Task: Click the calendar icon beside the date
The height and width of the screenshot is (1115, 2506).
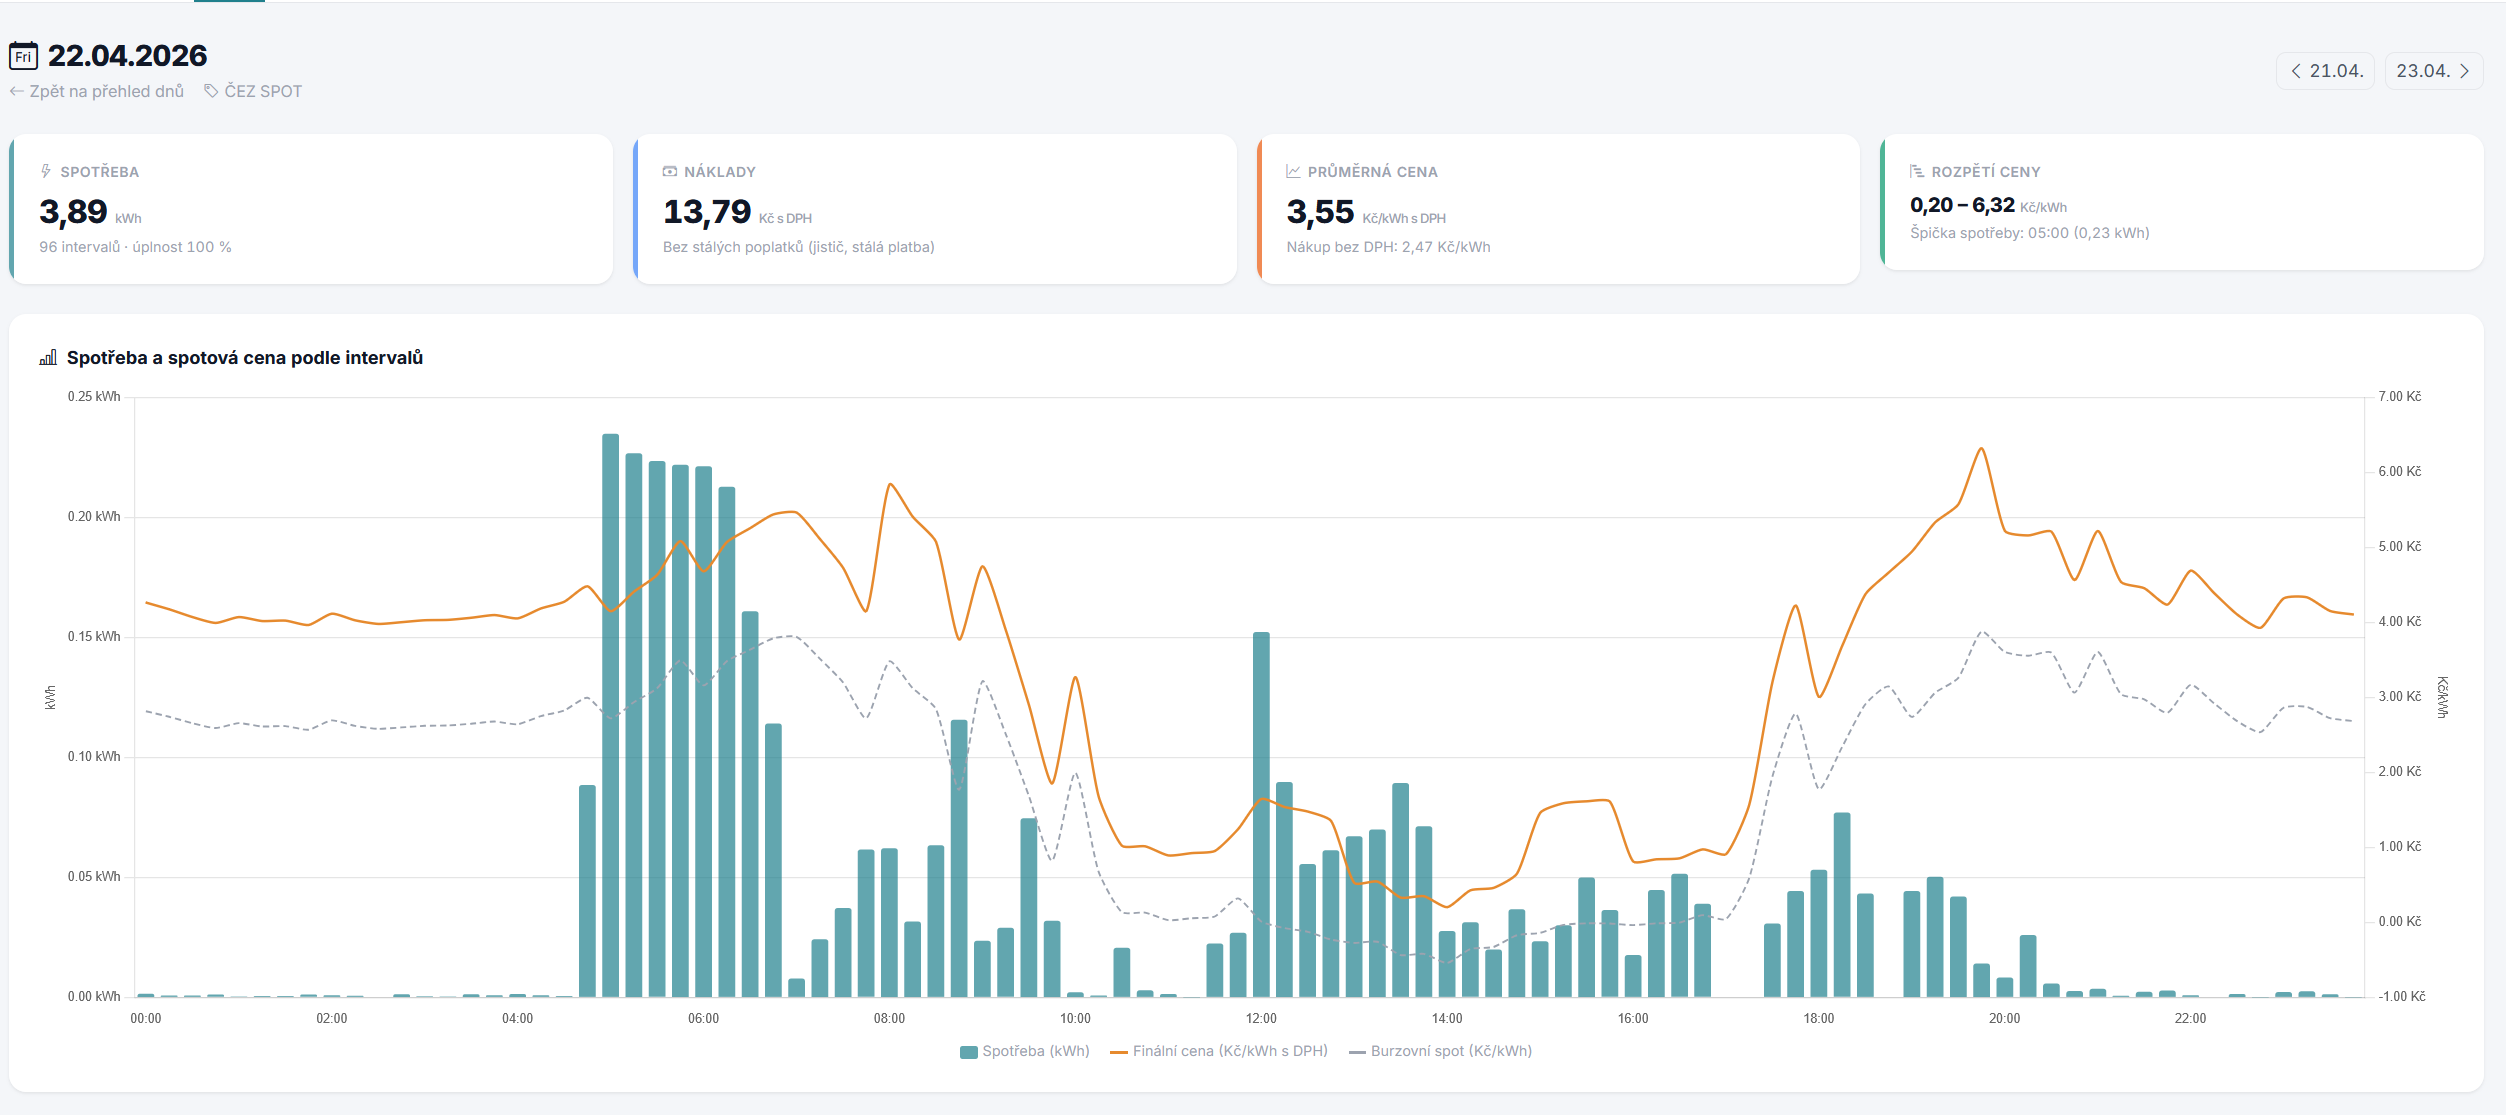Action: (23, 56)
